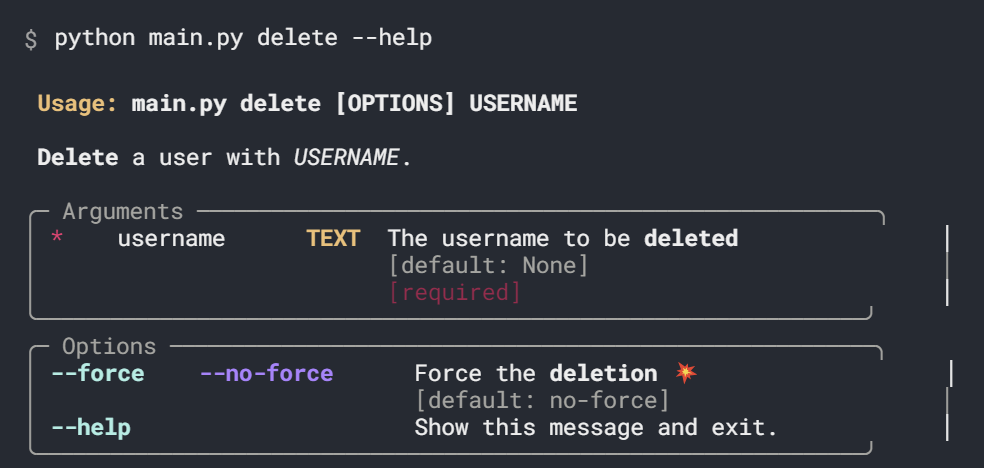The image size is (984, 468).
Task: Click the [default: None] text
Action: (x=488, y=266)
